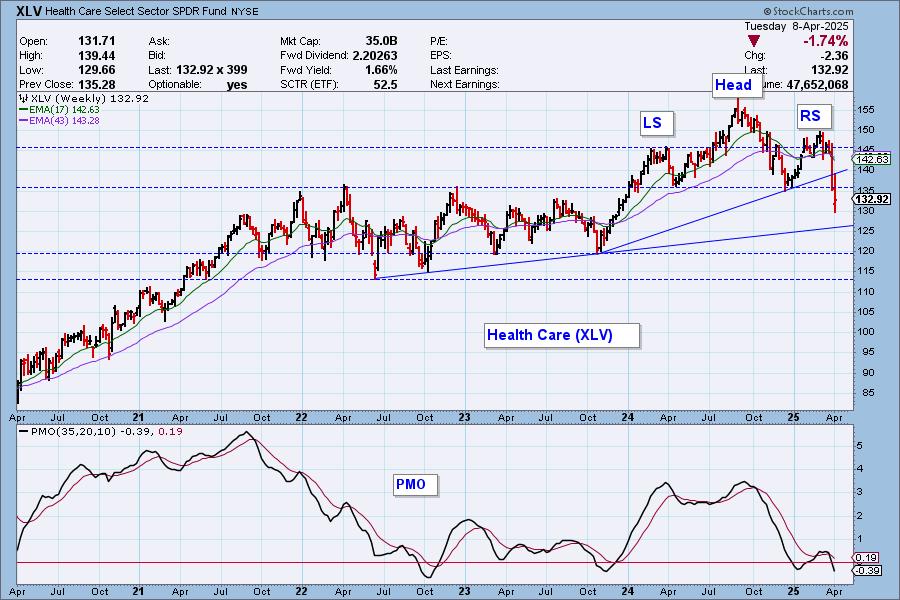Click 'Health Care Select Sector SPDR Fund' name

[135, 11]
